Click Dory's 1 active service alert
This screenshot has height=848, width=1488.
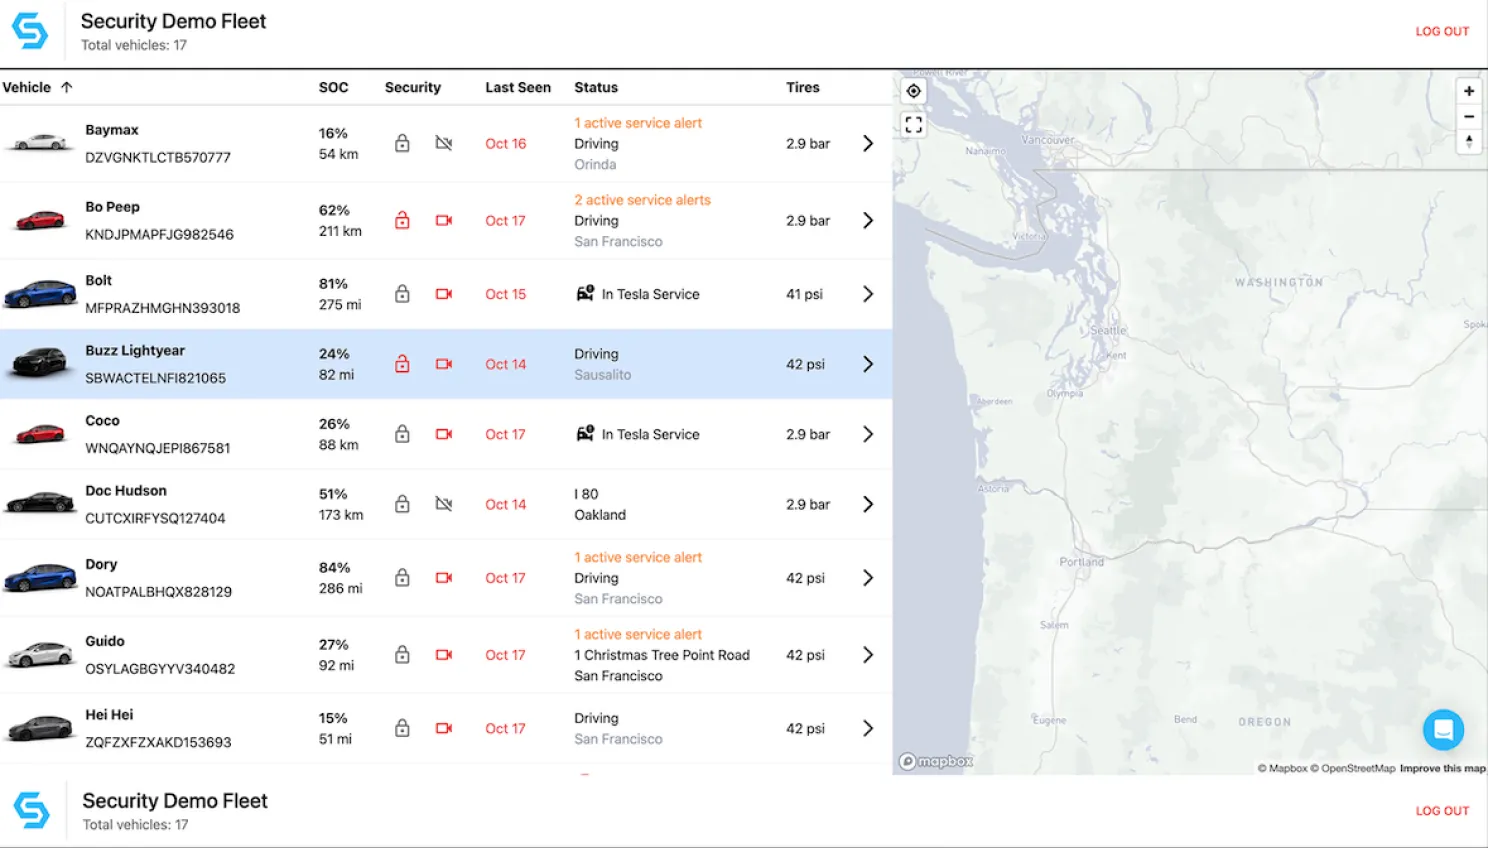point(638,557)
